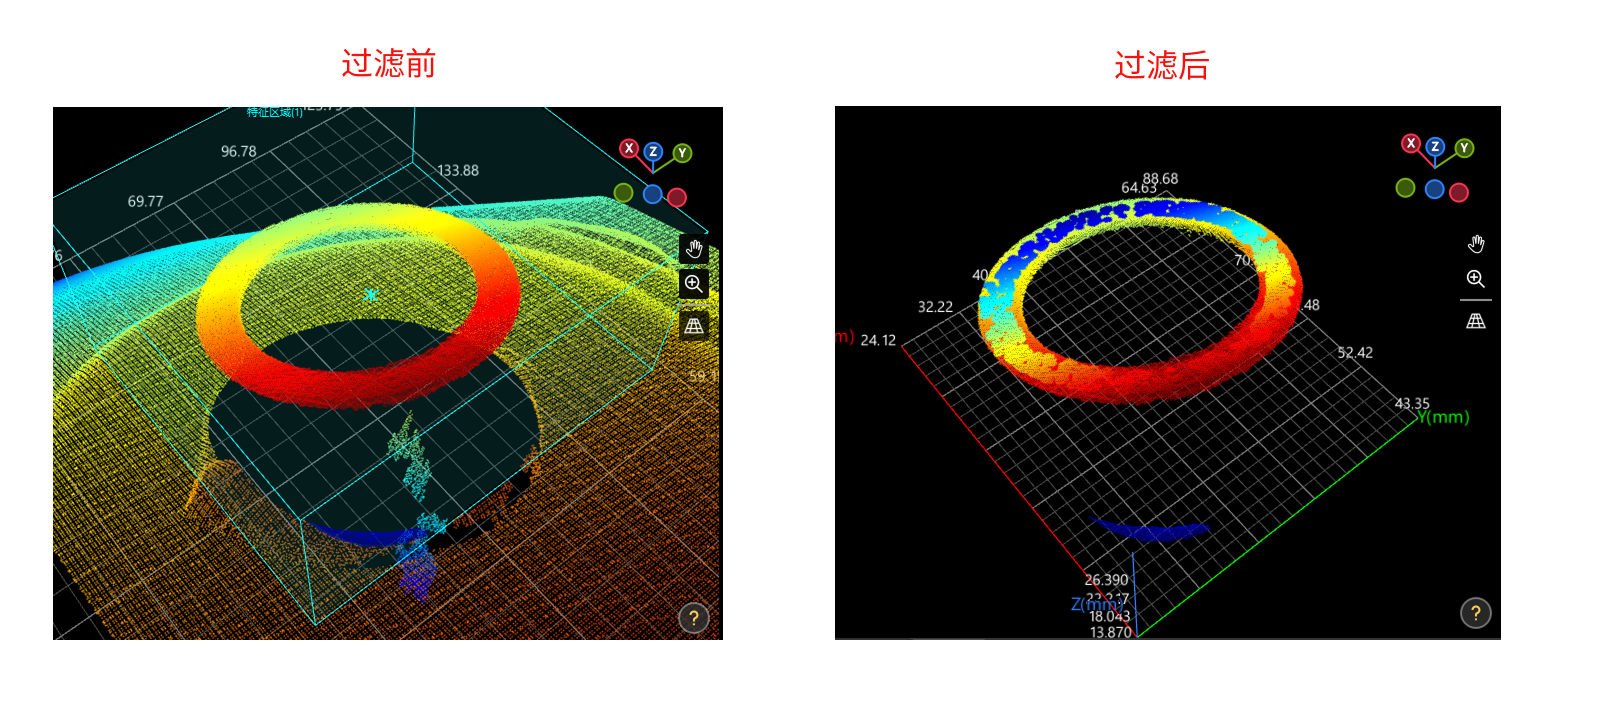This screenshot has width=1602, height=709.
Task: Activate the magnifier zoom tool in 过滤后 view
Action: pyautogui.click(x=1476, y=279)
